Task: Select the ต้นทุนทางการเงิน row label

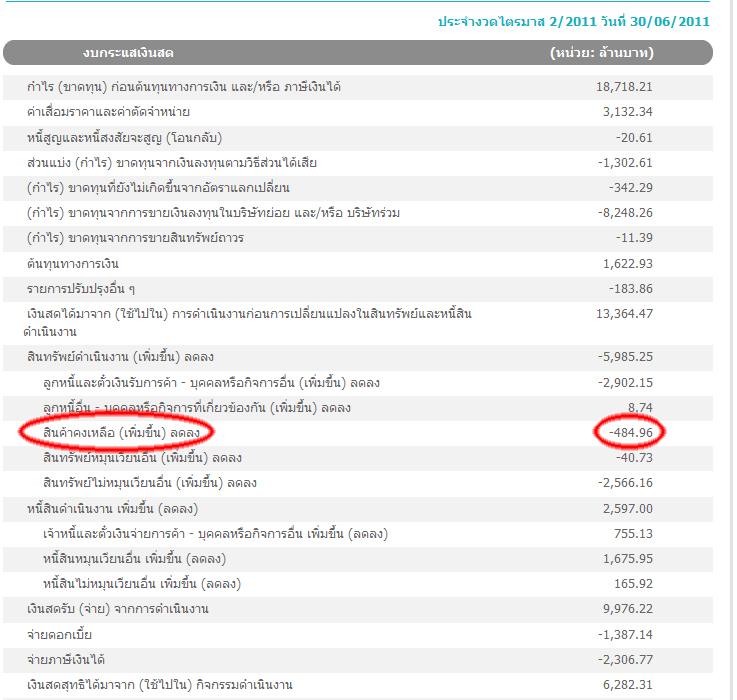Action: click(73, 264)
